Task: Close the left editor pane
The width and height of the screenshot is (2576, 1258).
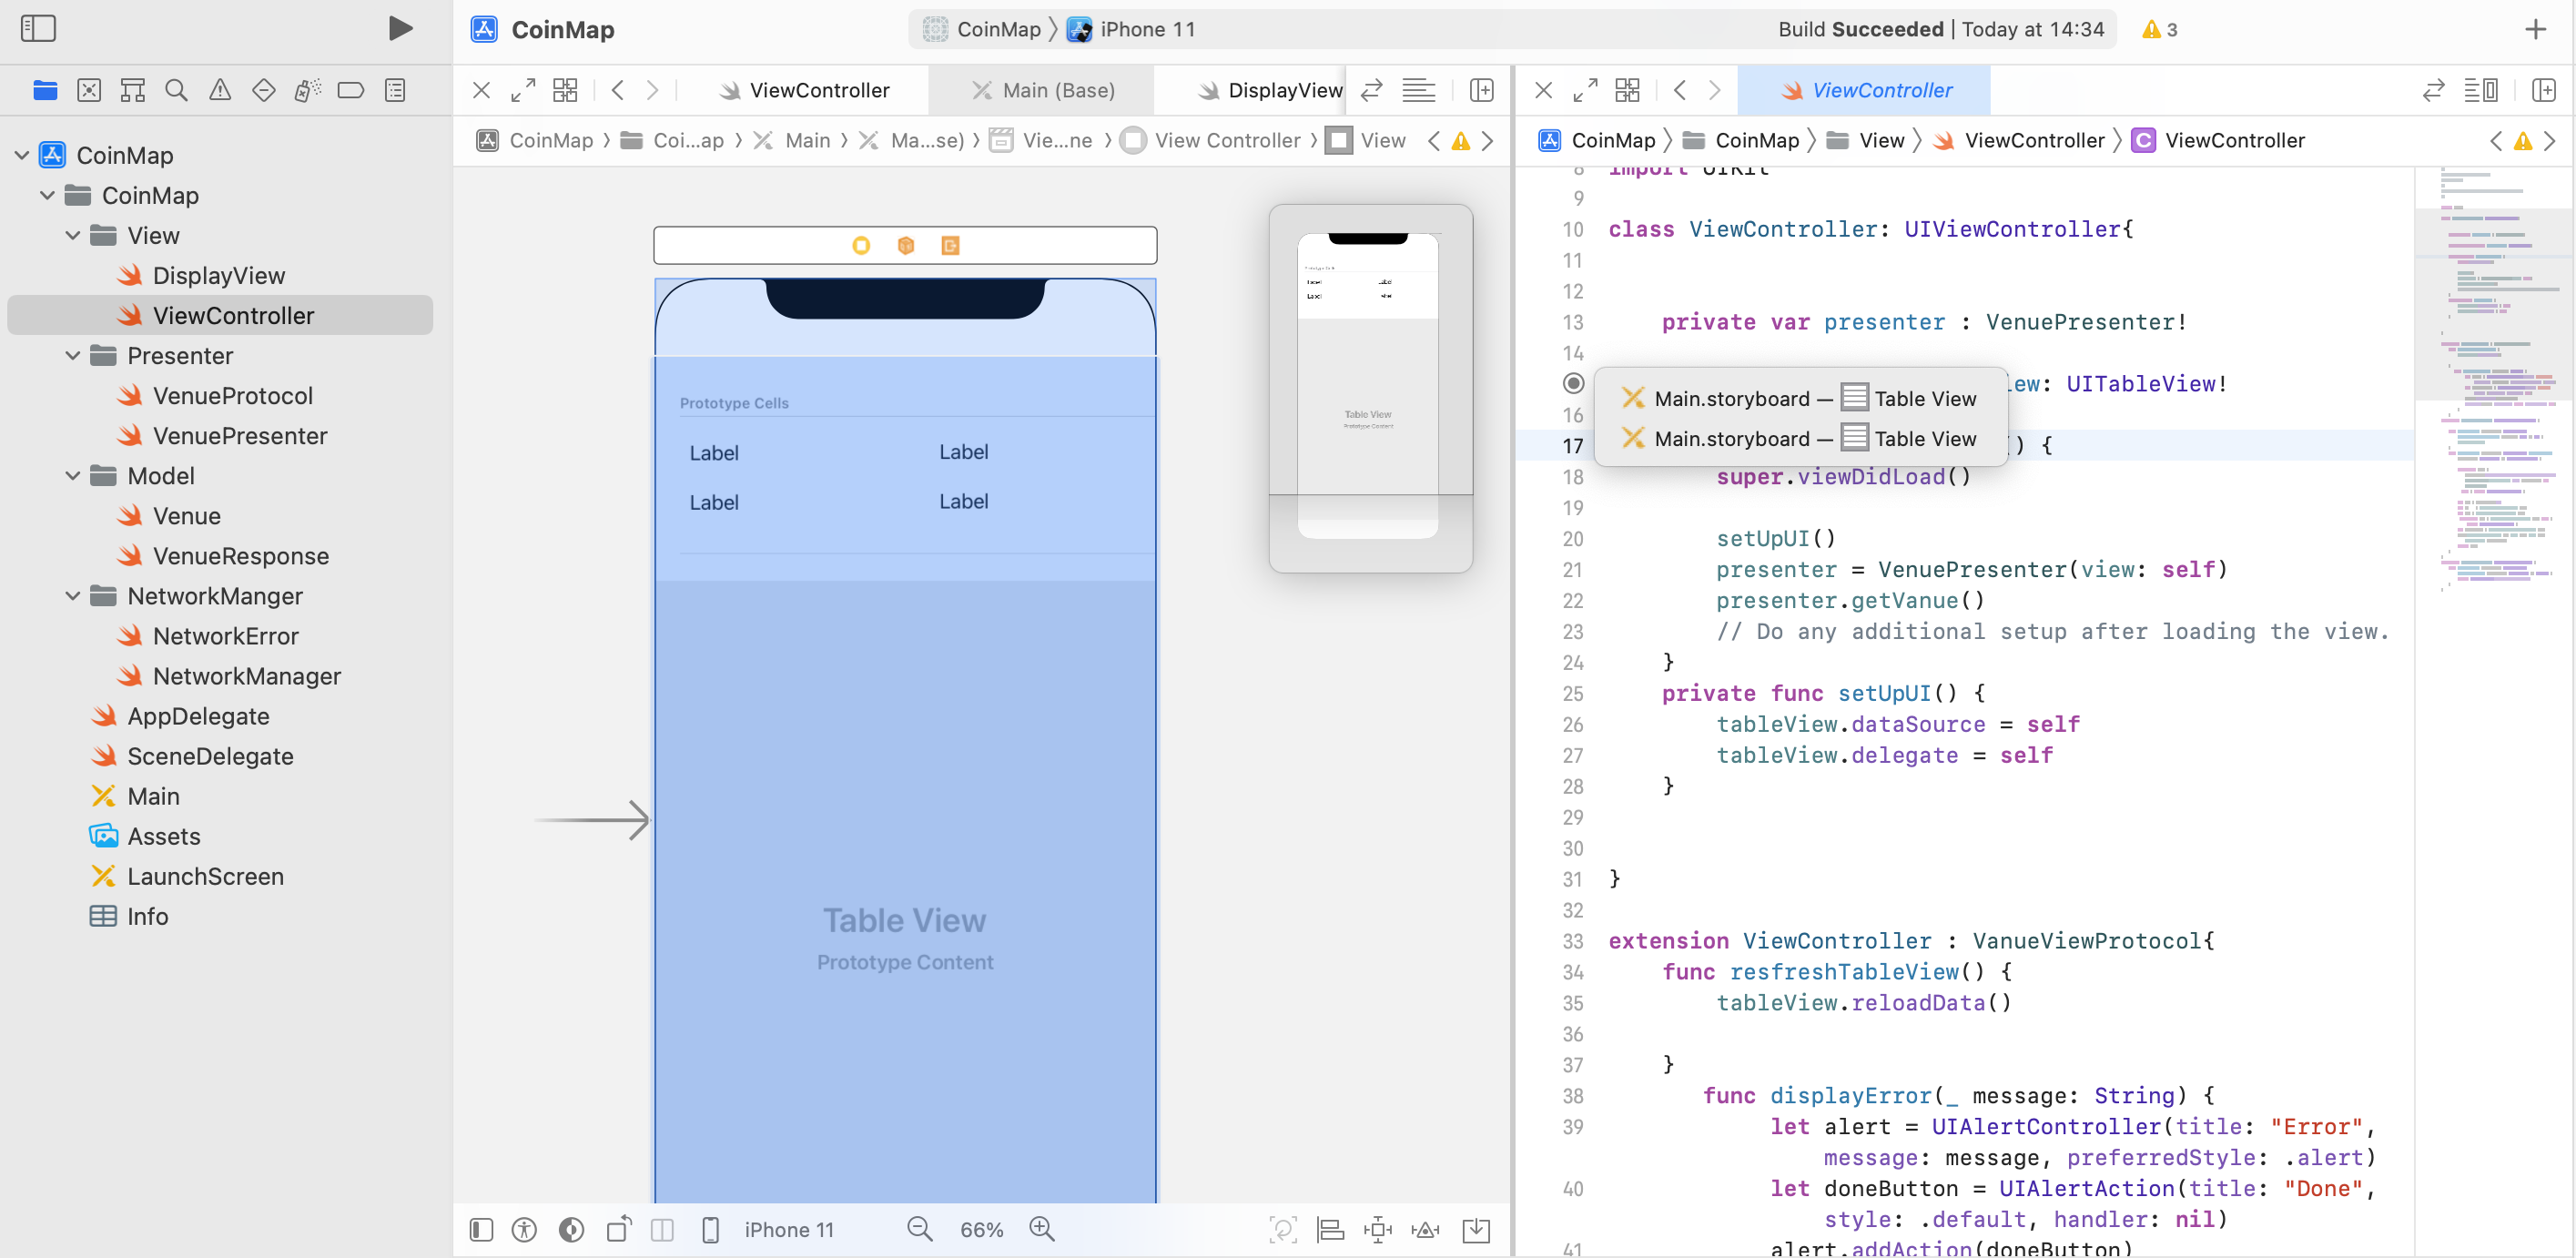Action: [481, 90]
